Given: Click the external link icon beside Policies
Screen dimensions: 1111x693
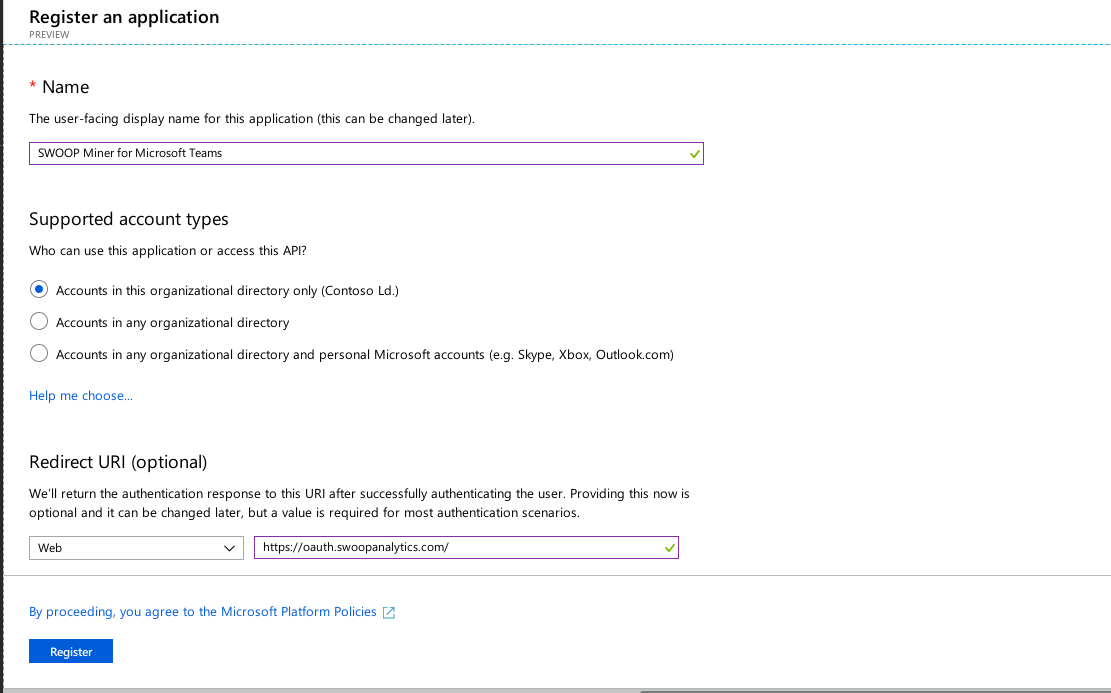Looking at the screenshot, I should tap(389, 612).
